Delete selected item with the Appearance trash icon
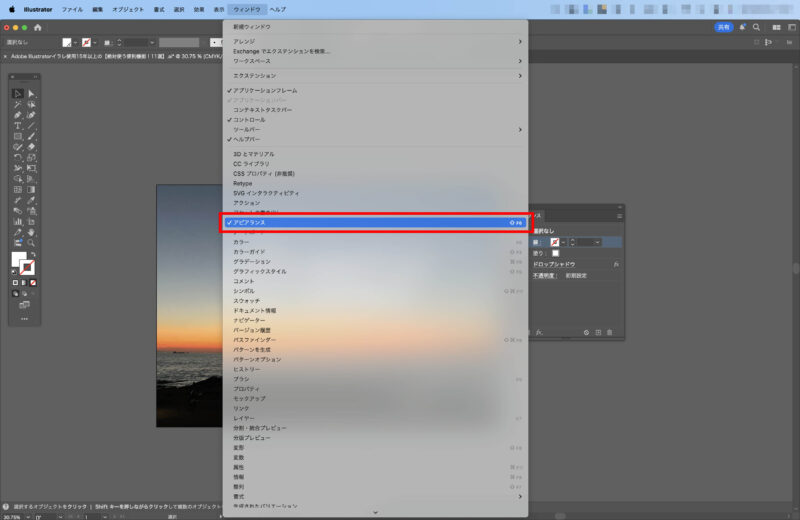 [x=611, y=332]
